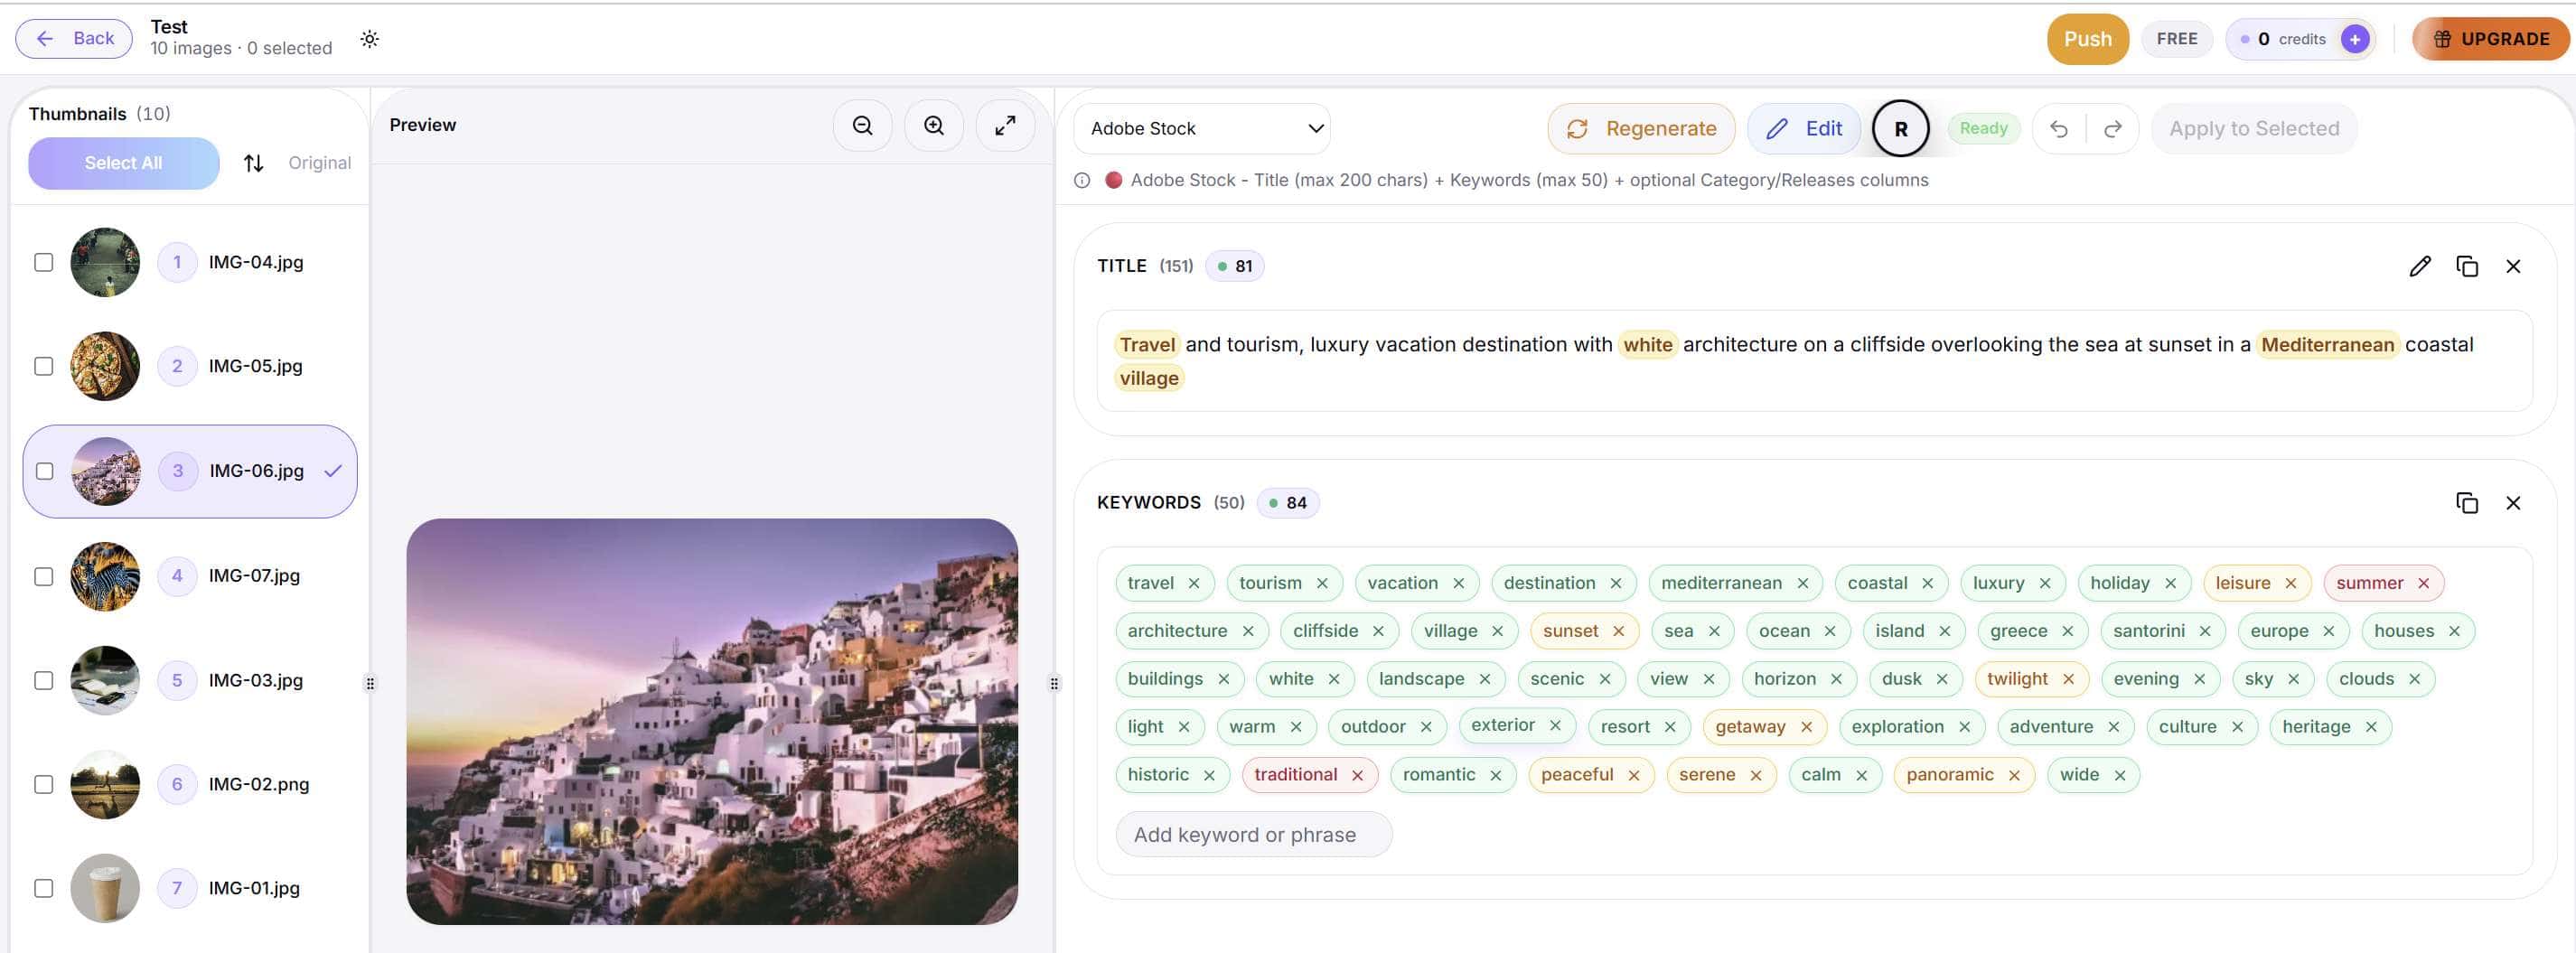2576x953 pixels.
Task: Click the panel divider handle right of preview
Action: pos(1054,684)
